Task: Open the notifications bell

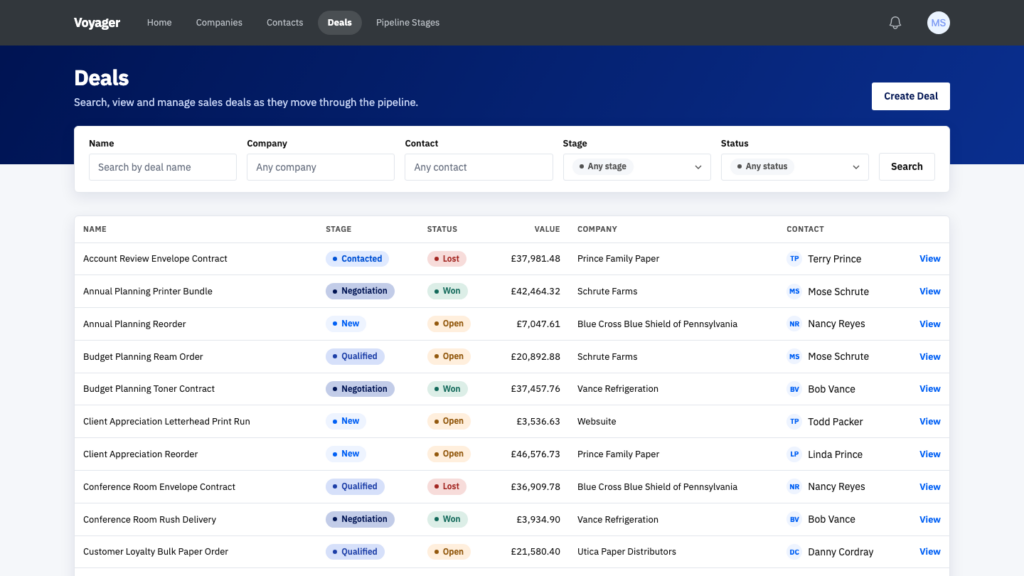Action: (x=895, y=23)
